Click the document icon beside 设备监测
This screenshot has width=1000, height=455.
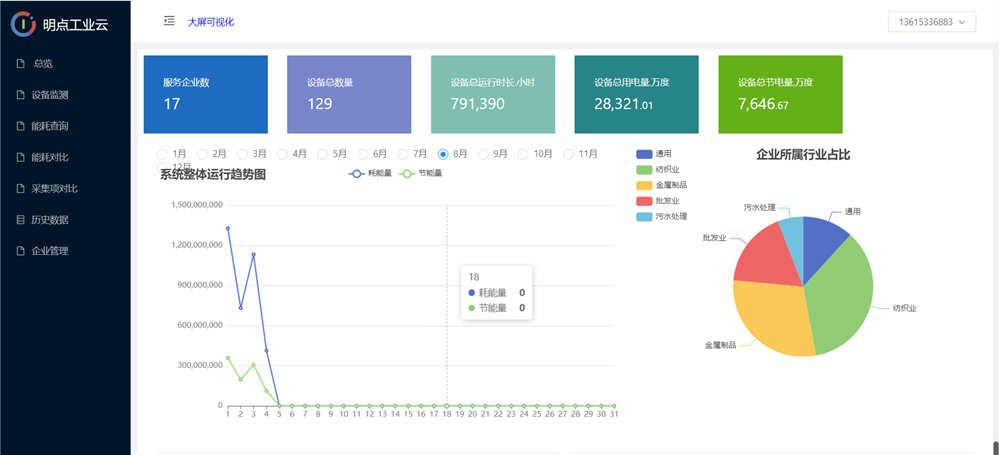[20, 95]
